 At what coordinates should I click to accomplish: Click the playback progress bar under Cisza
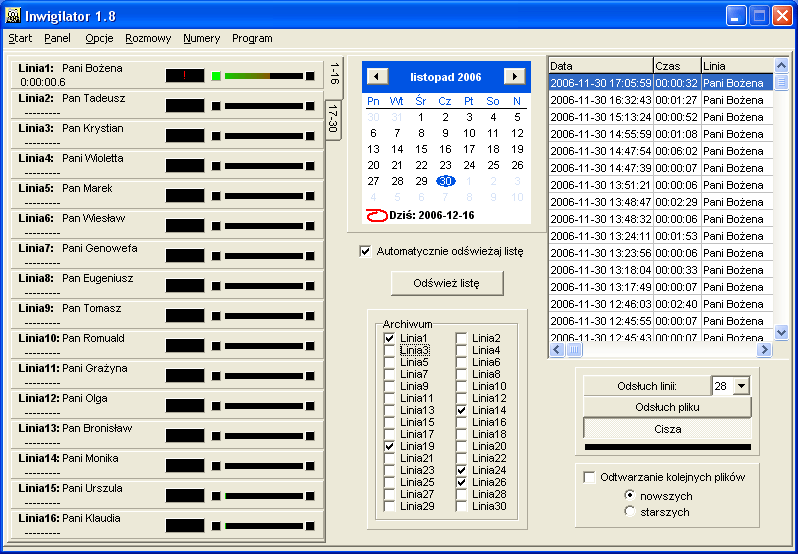pyautogui.click(x=668, y=447)
